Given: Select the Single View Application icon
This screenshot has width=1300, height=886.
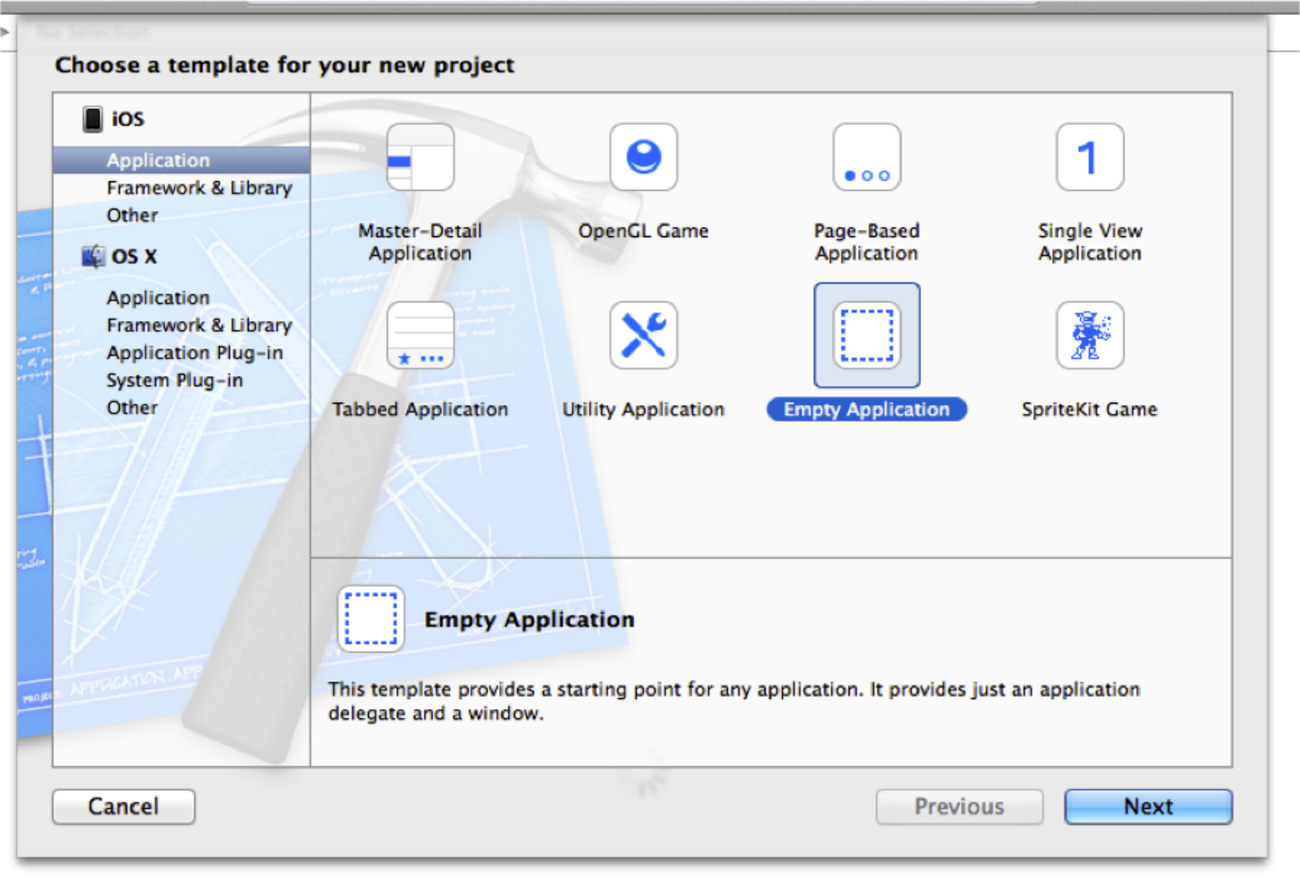Looking at the screenshot, I should [x=1089, y=157].
